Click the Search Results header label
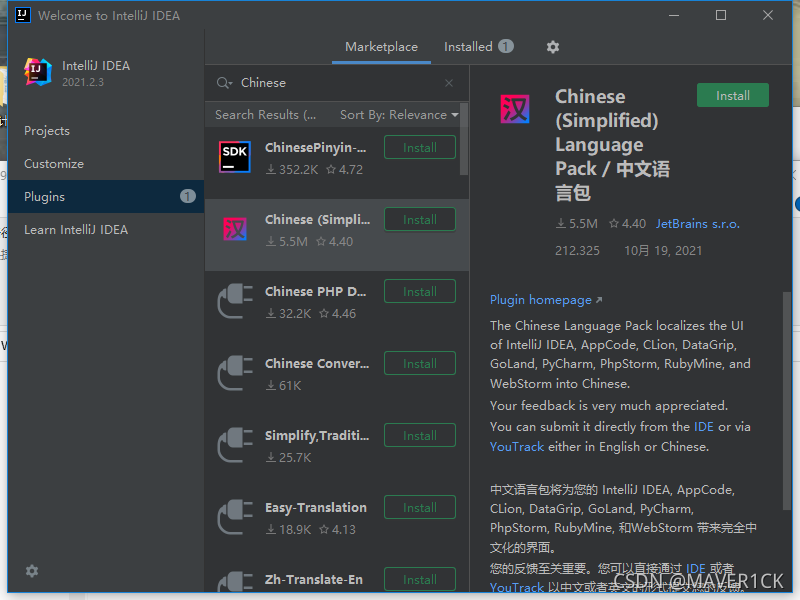The height and width of the screenshot is (600, 800). [x=265, y=115]
